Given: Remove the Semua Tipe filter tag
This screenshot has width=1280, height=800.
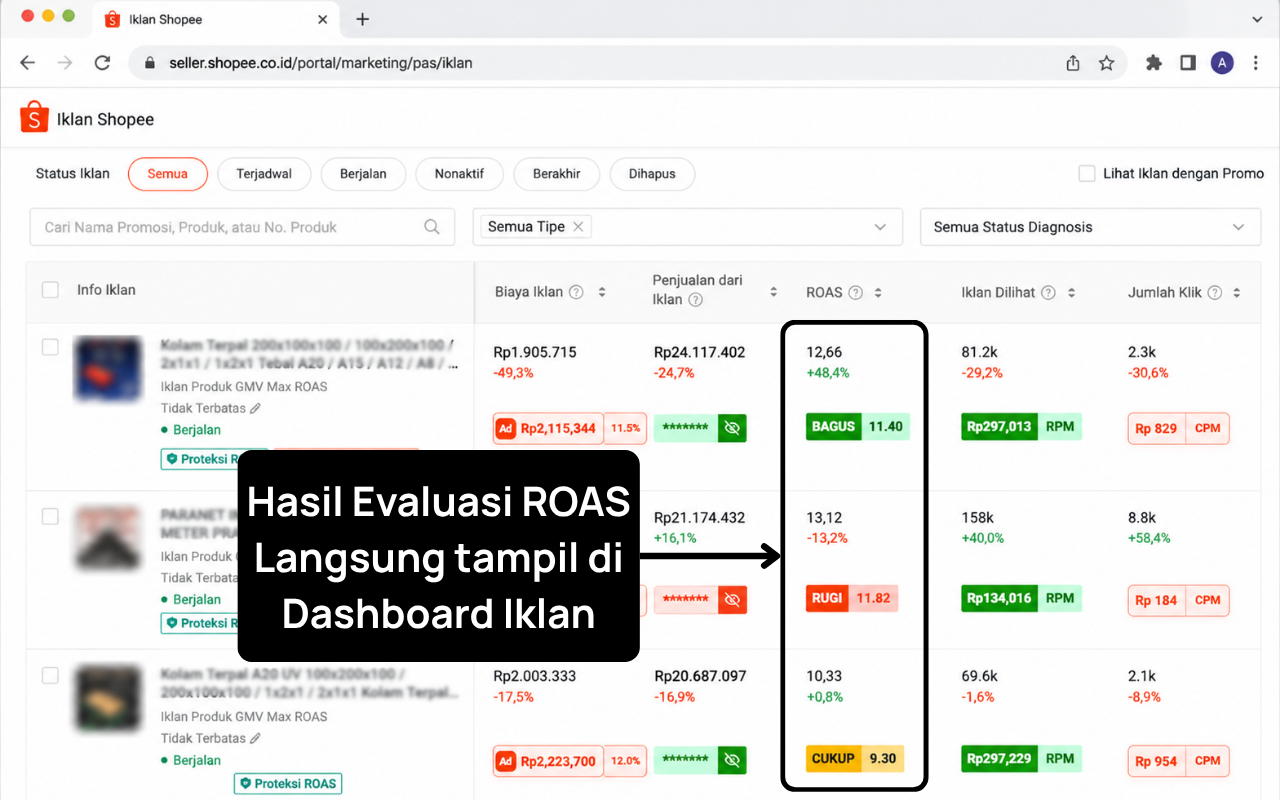Looking at the screenshot, I should pos(577,227).
